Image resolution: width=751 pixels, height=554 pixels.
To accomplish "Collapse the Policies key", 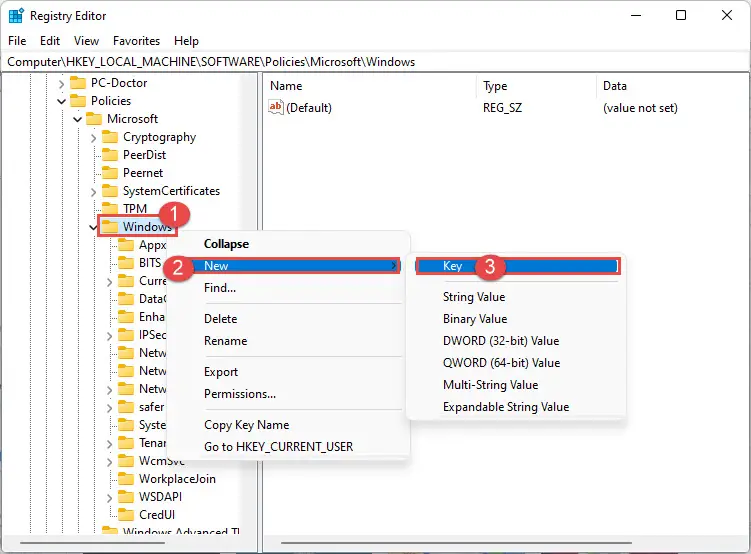I will point(61,102).
